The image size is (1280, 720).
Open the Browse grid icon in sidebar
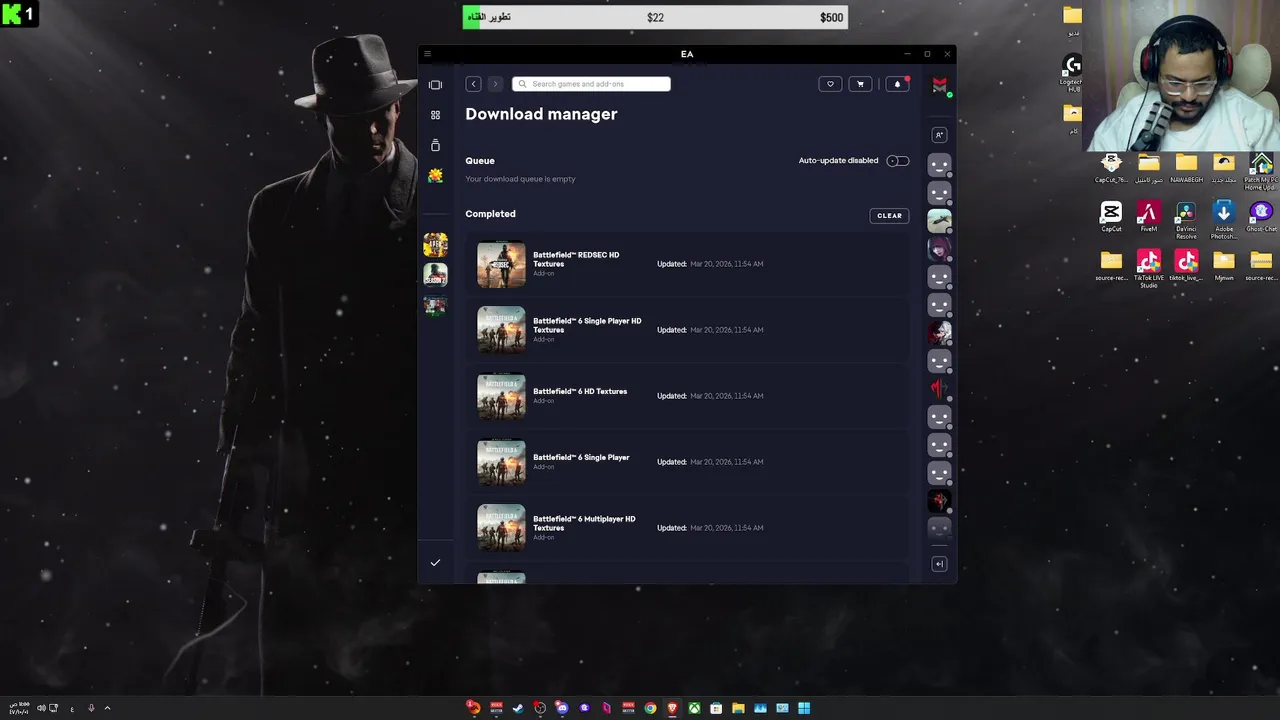[x=435, y=115]
